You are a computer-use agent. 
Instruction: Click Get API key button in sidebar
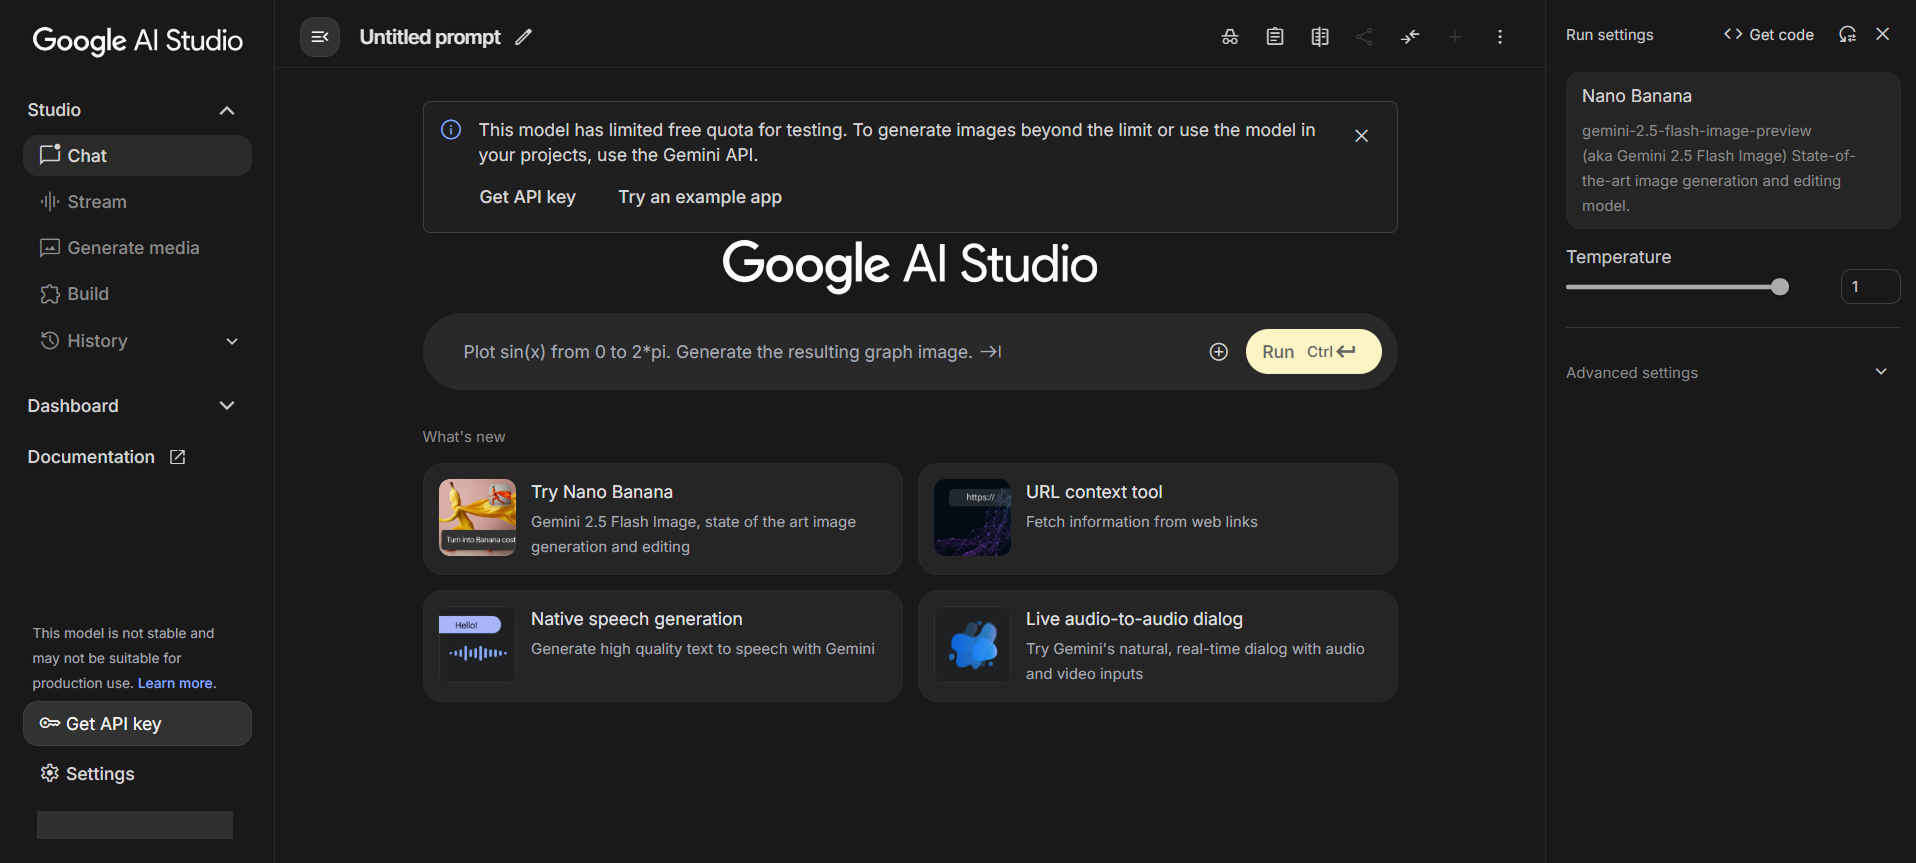[137, 724]
